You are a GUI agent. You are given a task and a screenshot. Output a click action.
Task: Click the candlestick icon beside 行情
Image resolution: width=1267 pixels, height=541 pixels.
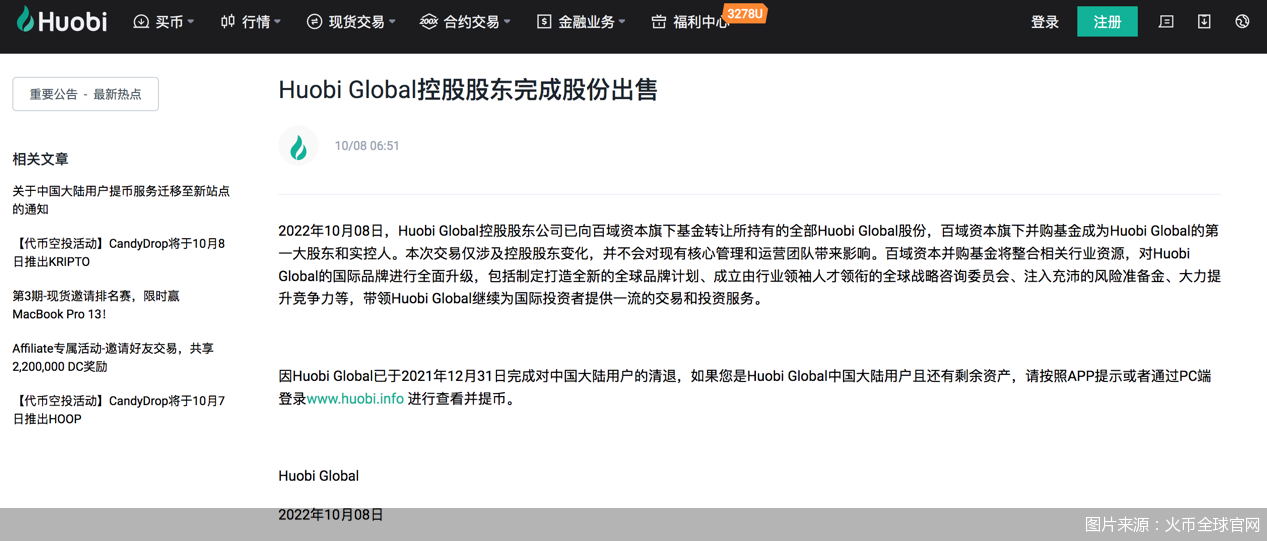(228, 22)
